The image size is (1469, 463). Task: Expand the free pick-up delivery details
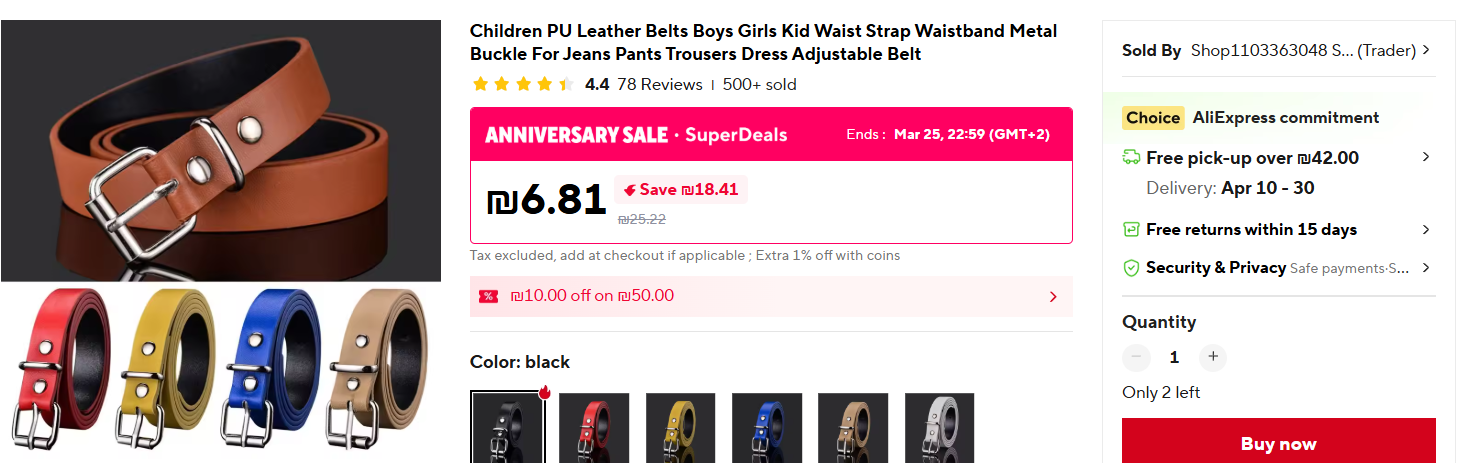[1425, 157]
